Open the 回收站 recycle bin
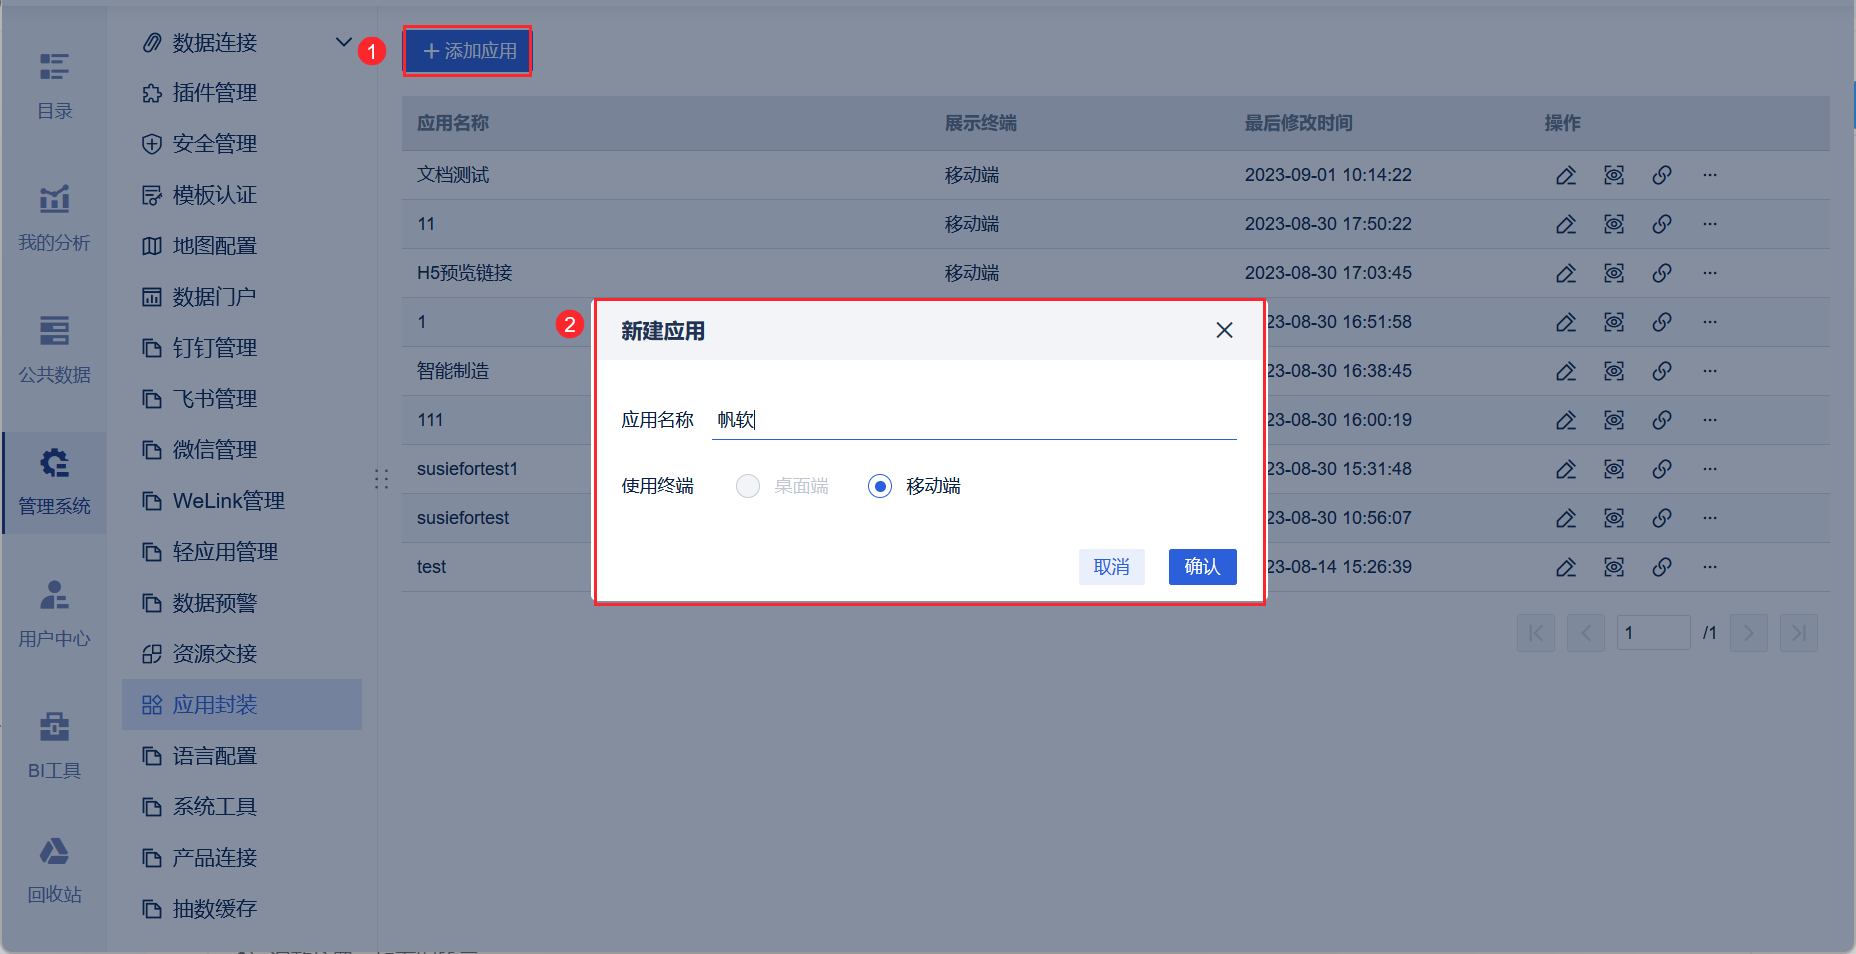 coord(54,870)
